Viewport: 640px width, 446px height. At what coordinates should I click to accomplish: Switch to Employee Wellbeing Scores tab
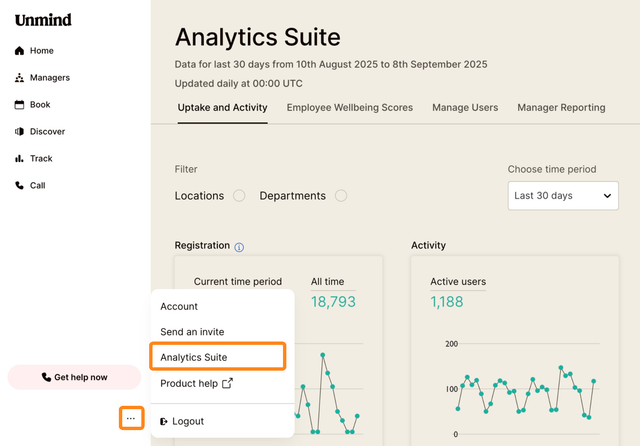[350, 108]
